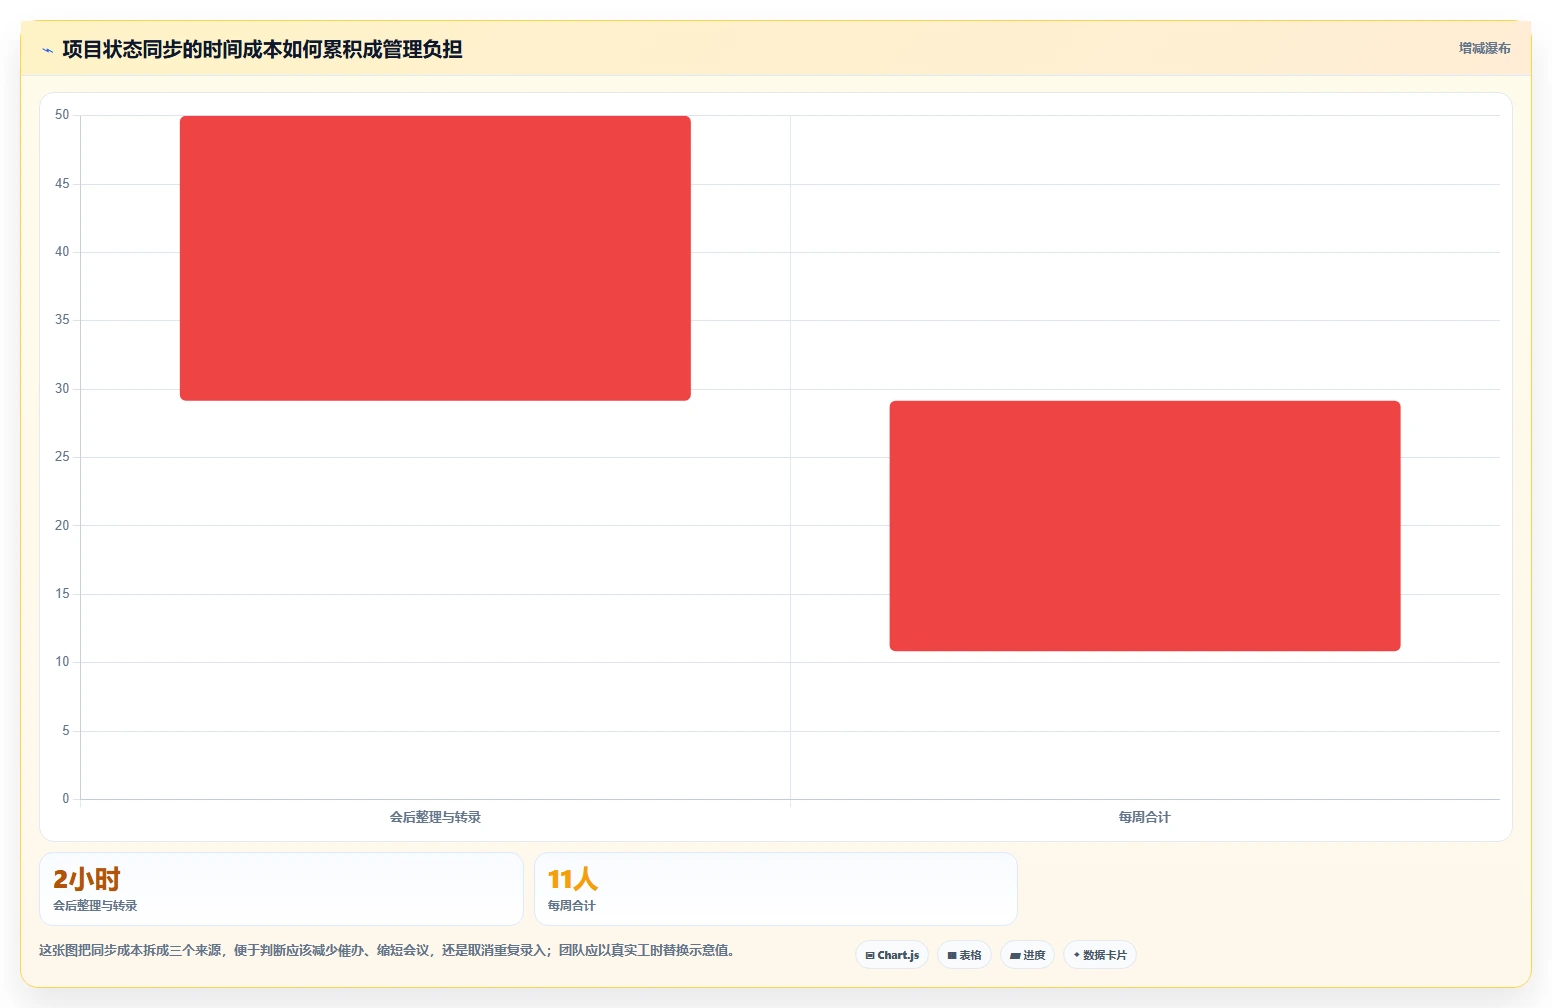Select the 数据卡片 chip
Screen dimensions: 1552x1008
(x=1100, y=955)
